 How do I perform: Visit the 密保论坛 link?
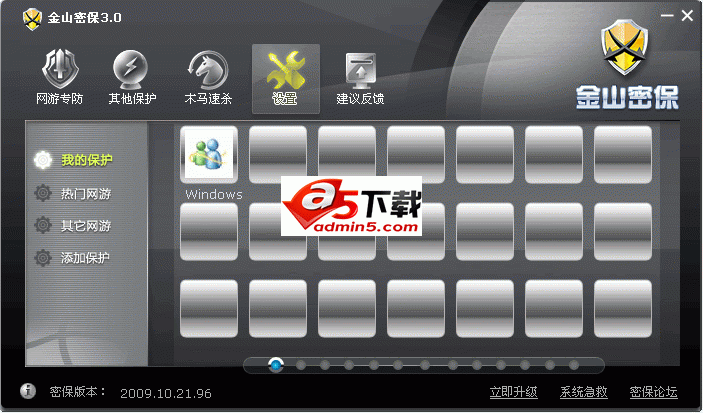[x=653, y=392]
